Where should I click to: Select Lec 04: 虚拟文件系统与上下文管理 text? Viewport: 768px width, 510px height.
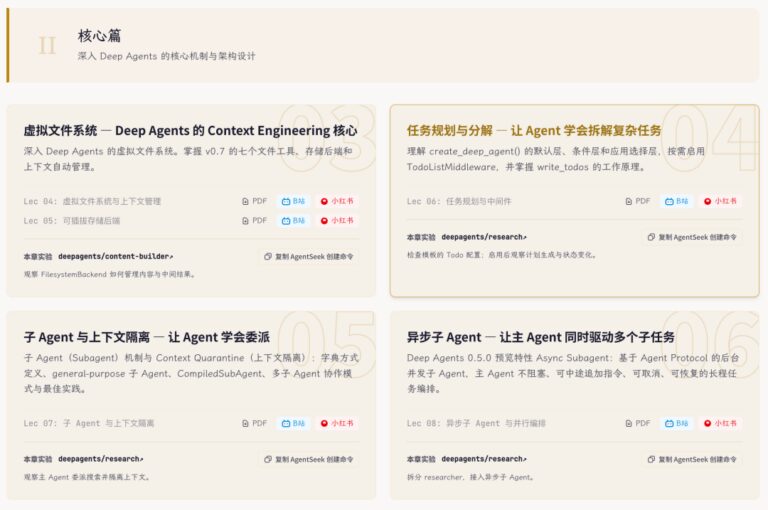click(x=92, y=201)
